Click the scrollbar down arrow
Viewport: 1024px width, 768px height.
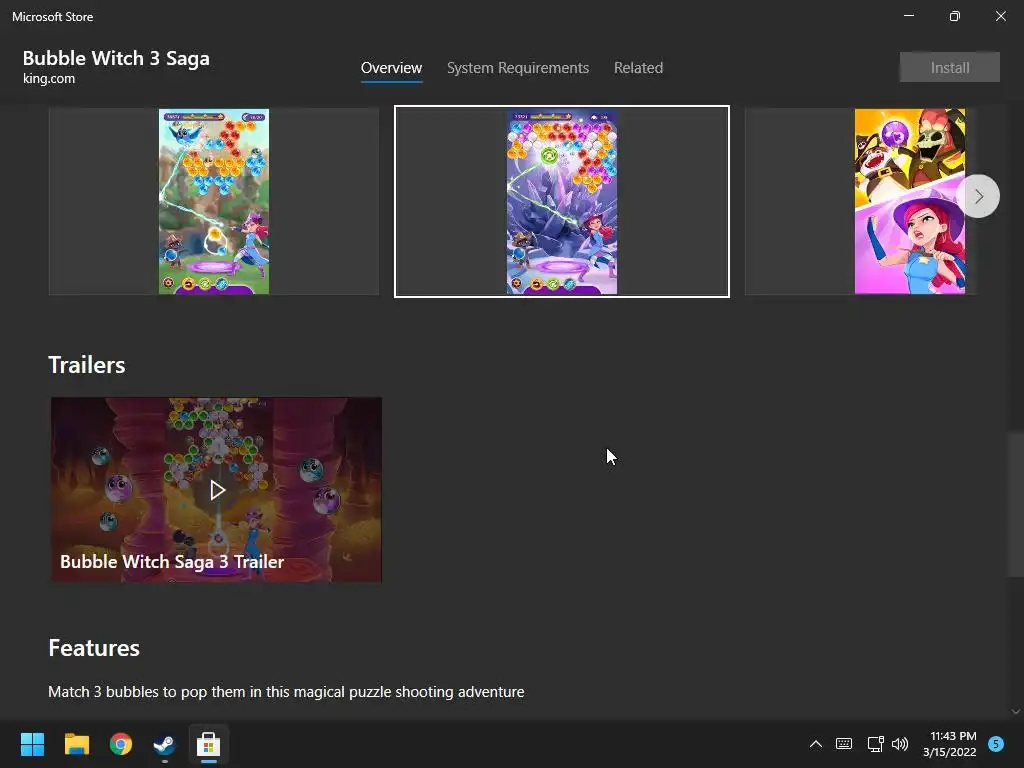(x=1015, y=712)
